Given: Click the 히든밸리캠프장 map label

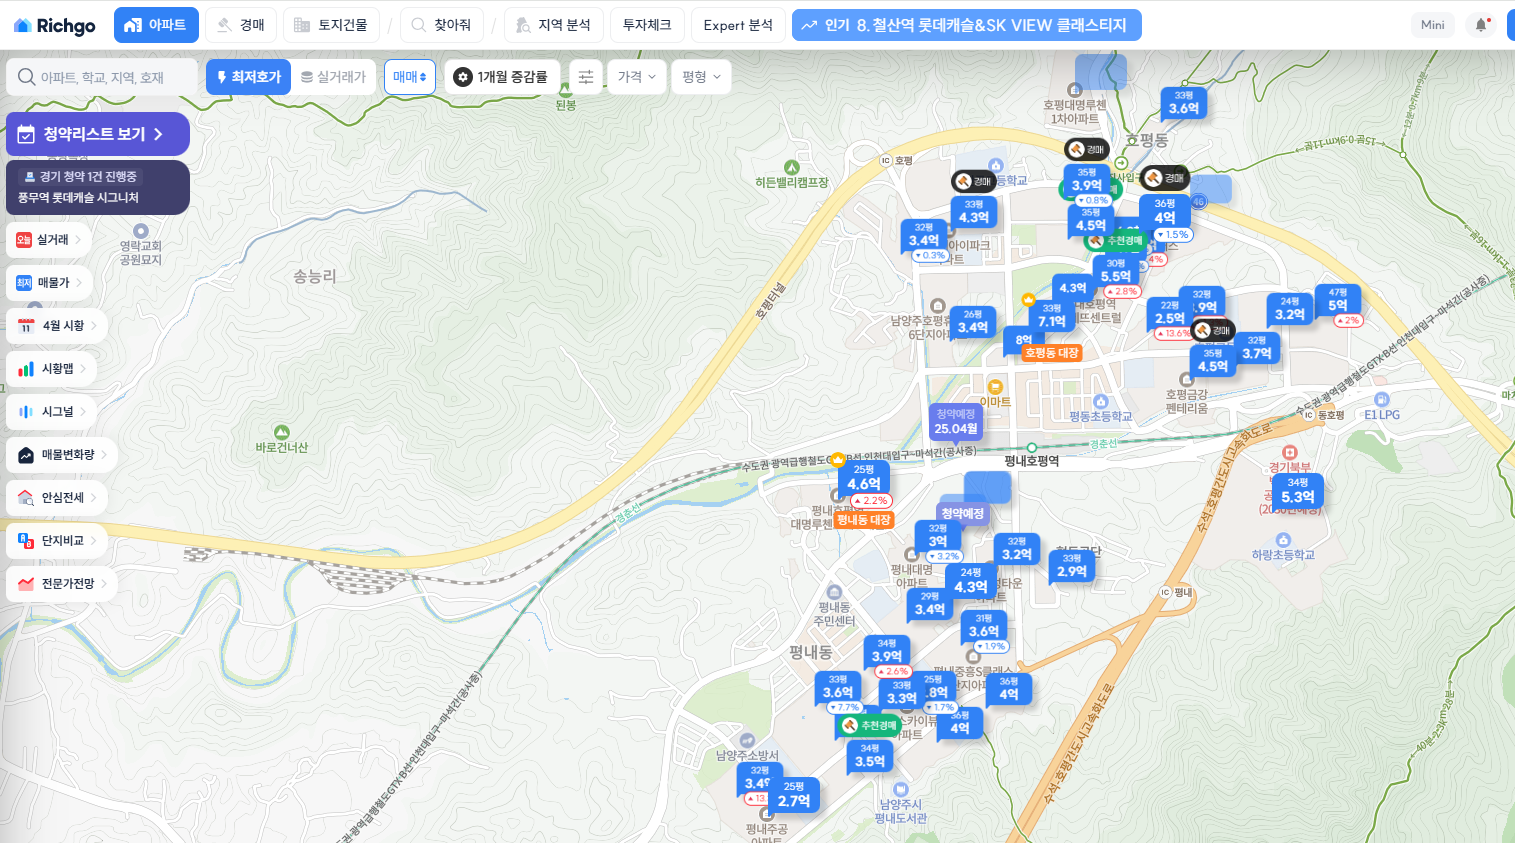Looking at the screenshot, I should point(792,182).
